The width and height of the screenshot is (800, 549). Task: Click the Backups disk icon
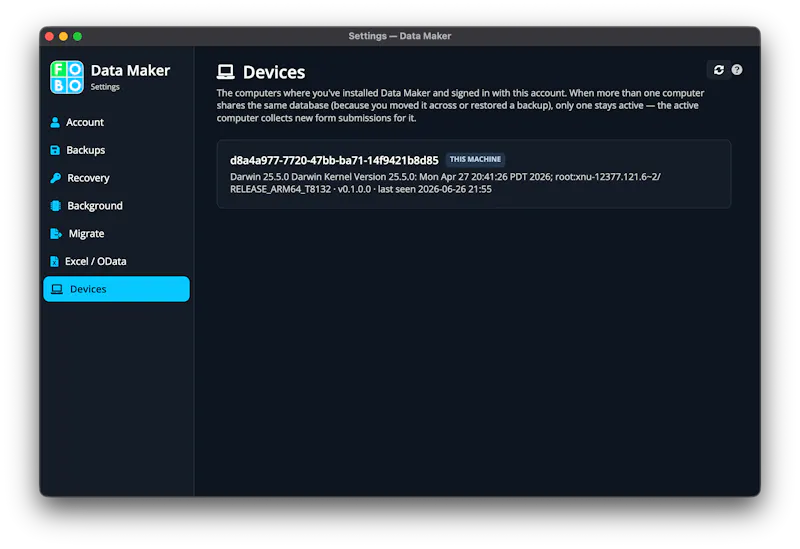55,150
